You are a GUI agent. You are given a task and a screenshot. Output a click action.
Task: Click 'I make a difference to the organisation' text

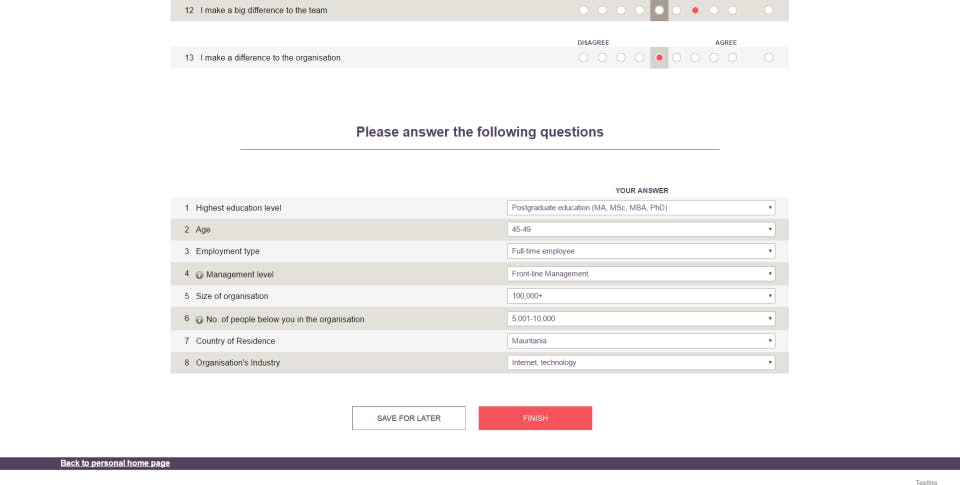pyautogui.click(x=270, y=58)
